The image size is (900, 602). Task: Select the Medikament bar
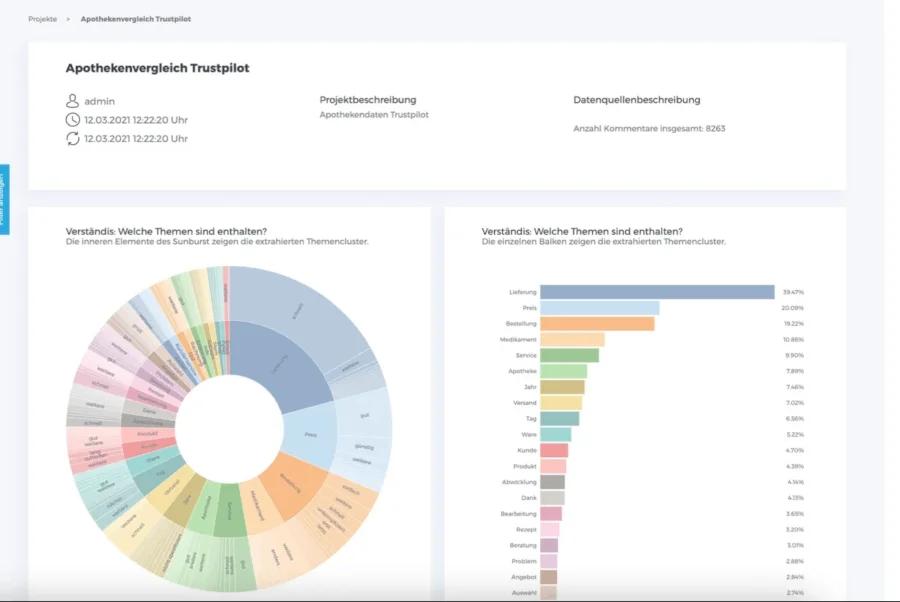click(x=572, y=340)
